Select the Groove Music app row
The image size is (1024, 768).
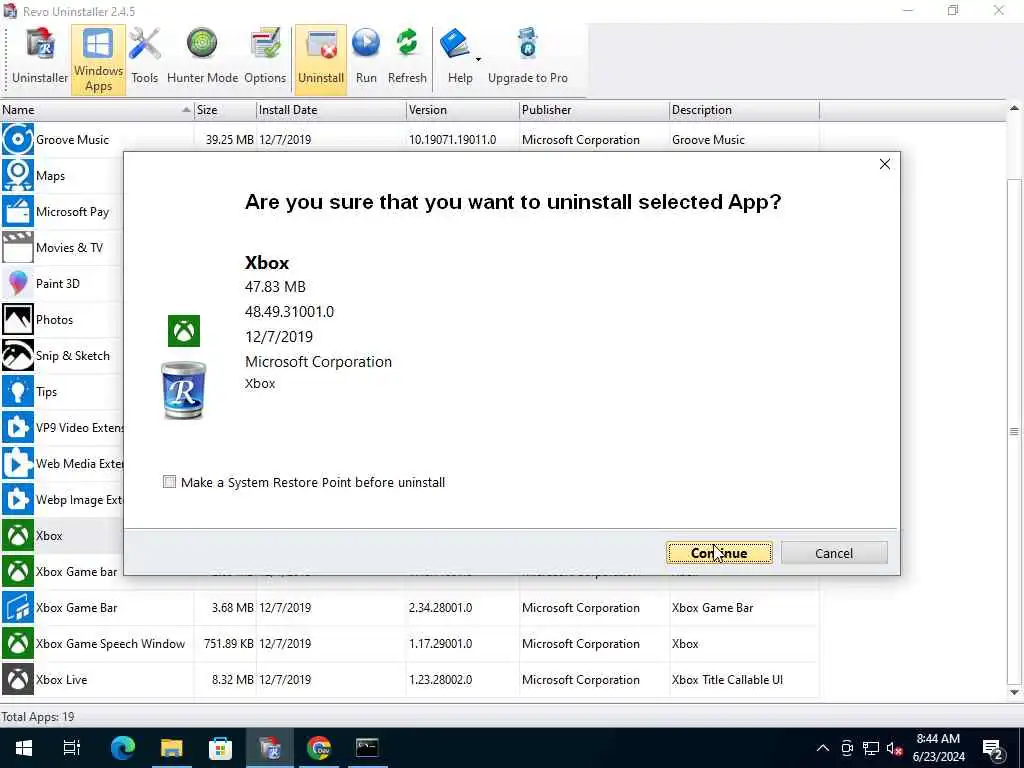409,139
